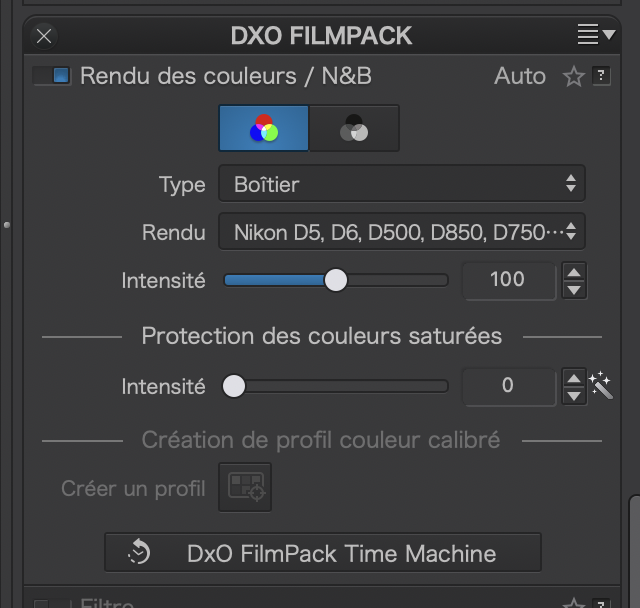Viewport: 640px width, 608px height.
Task: Click the DXO FILMPACK panel title
Action: click(321, 36)
